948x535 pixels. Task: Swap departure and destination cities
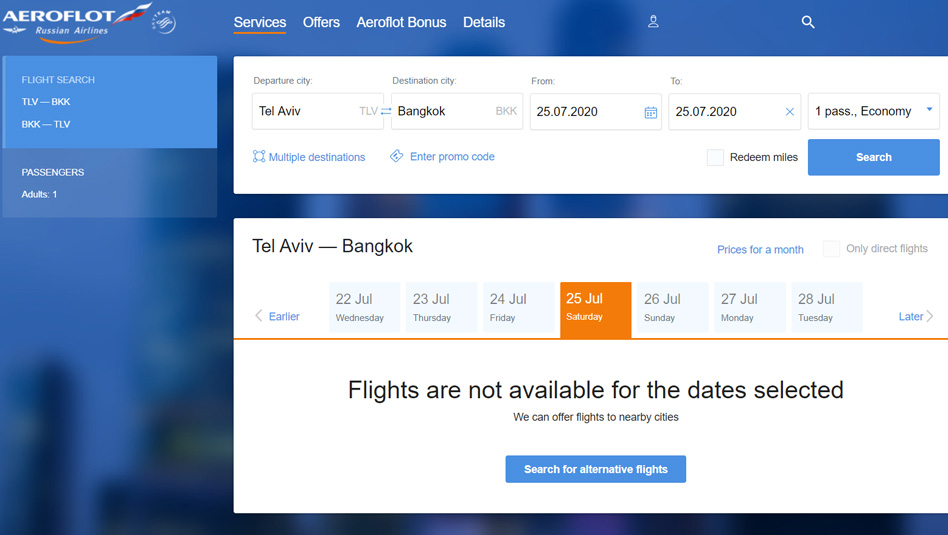pyautogui.click(x=386, y=112)
